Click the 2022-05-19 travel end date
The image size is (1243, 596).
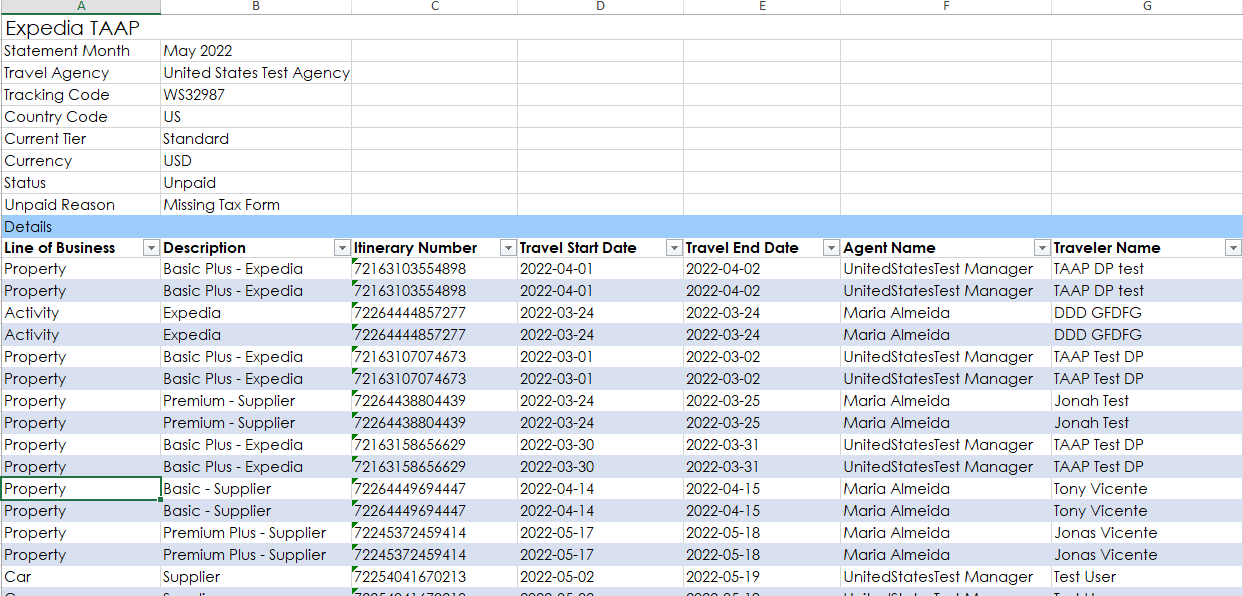[x=762, y=577]
